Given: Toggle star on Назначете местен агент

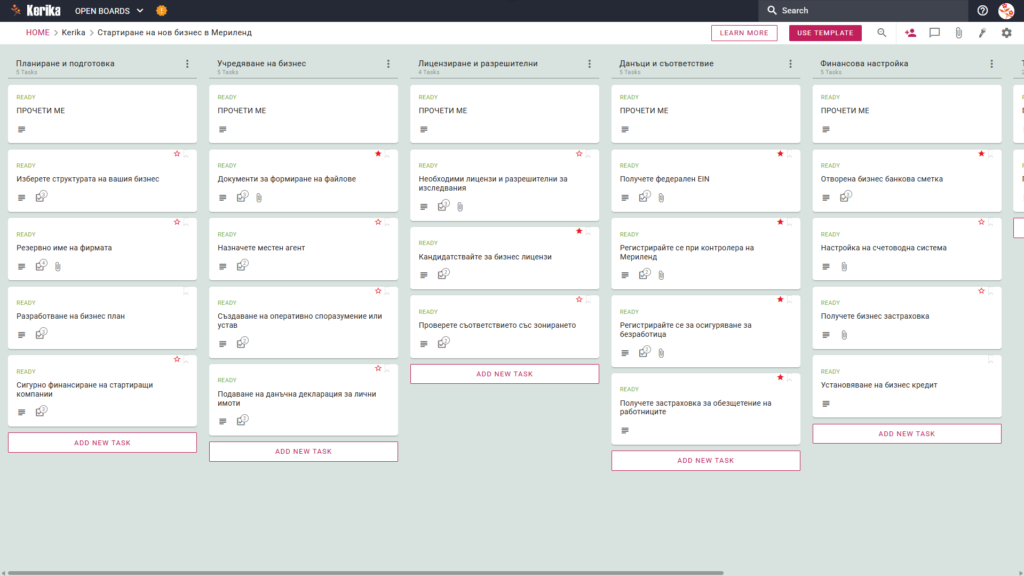Looking at the screenshot, I should click(x=378, y=223).
